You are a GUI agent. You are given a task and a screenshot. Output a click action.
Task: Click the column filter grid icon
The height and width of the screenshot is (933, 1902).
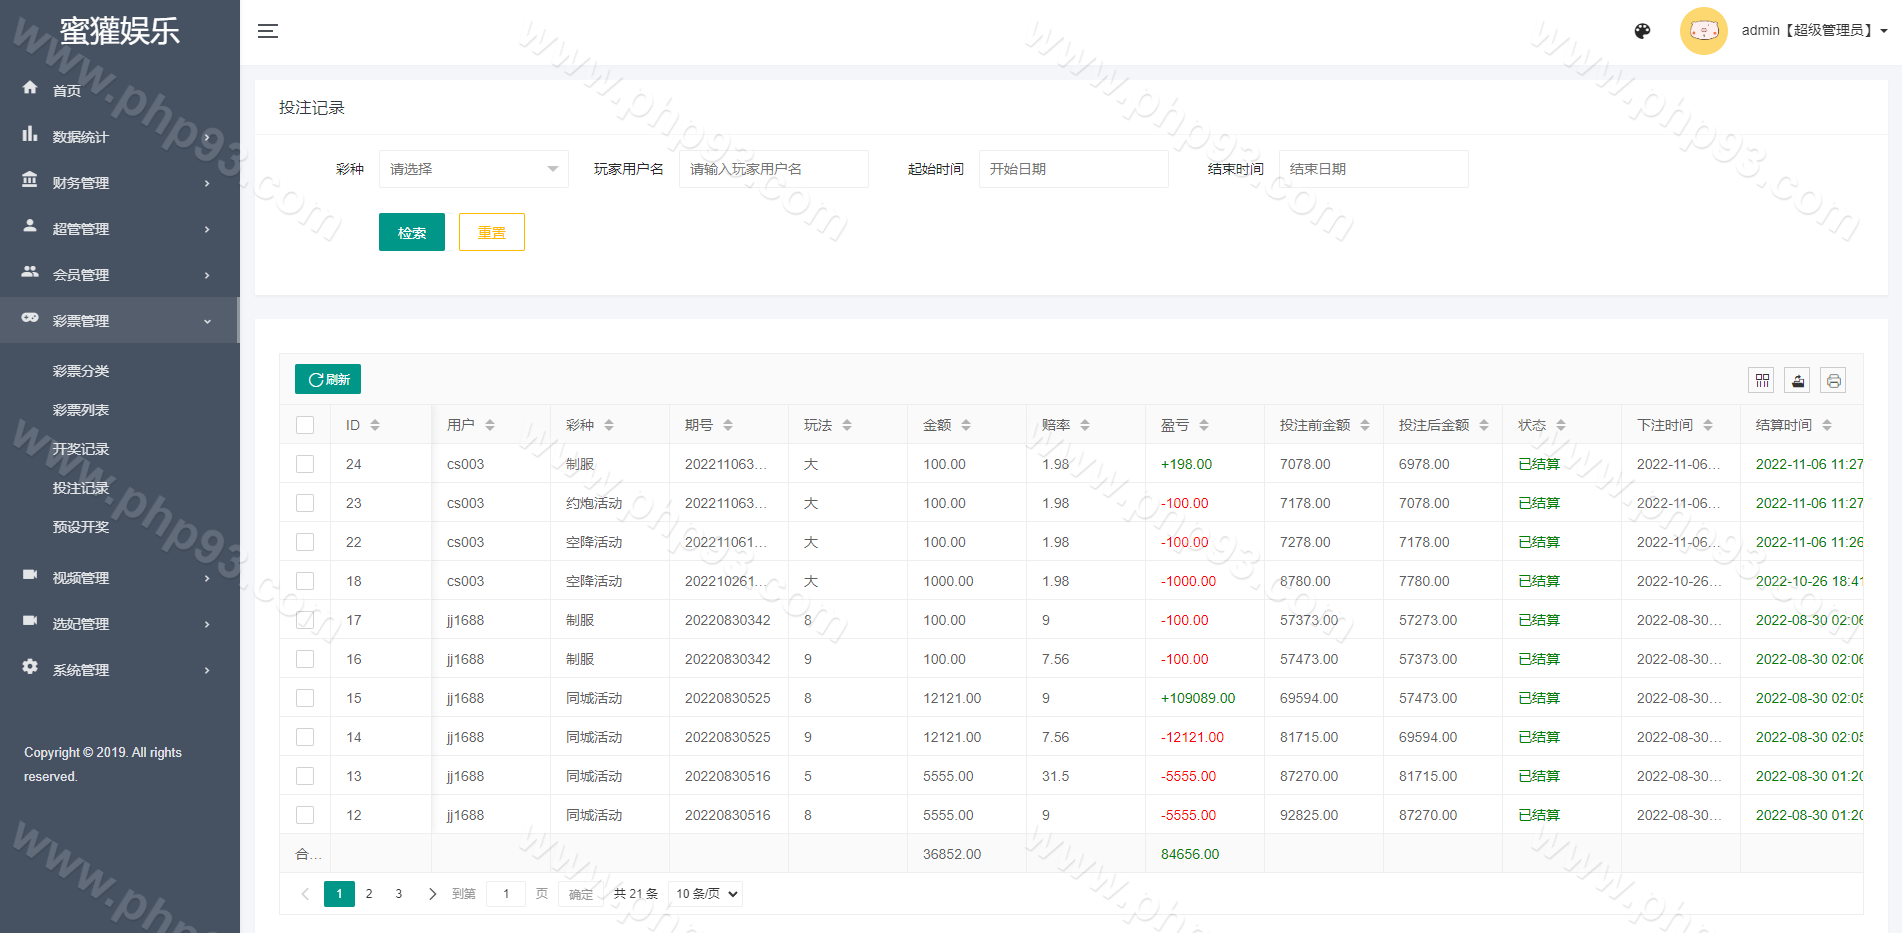click(x=1762, y=380)
